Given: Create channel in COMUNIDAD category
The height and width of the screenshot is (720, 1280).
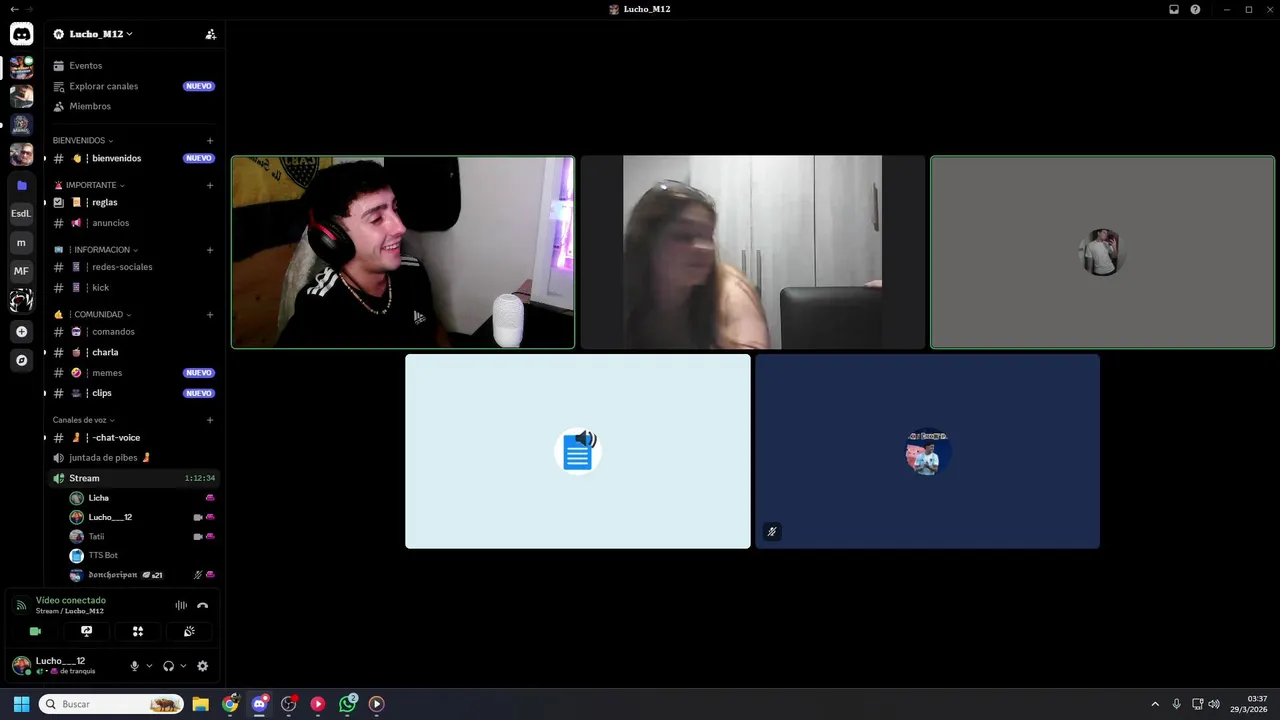Looking at the screenshot, I should pyautogui.click(x=210, y=315).
